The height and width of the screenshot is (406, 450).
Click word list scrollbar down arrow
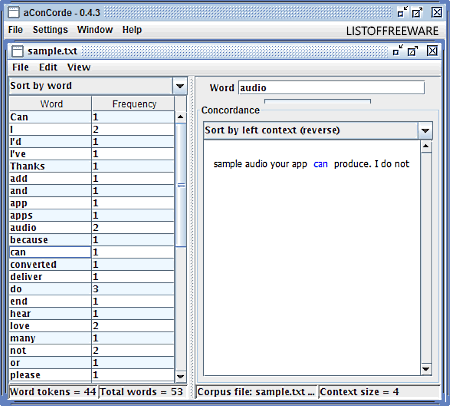coord(180,376)
